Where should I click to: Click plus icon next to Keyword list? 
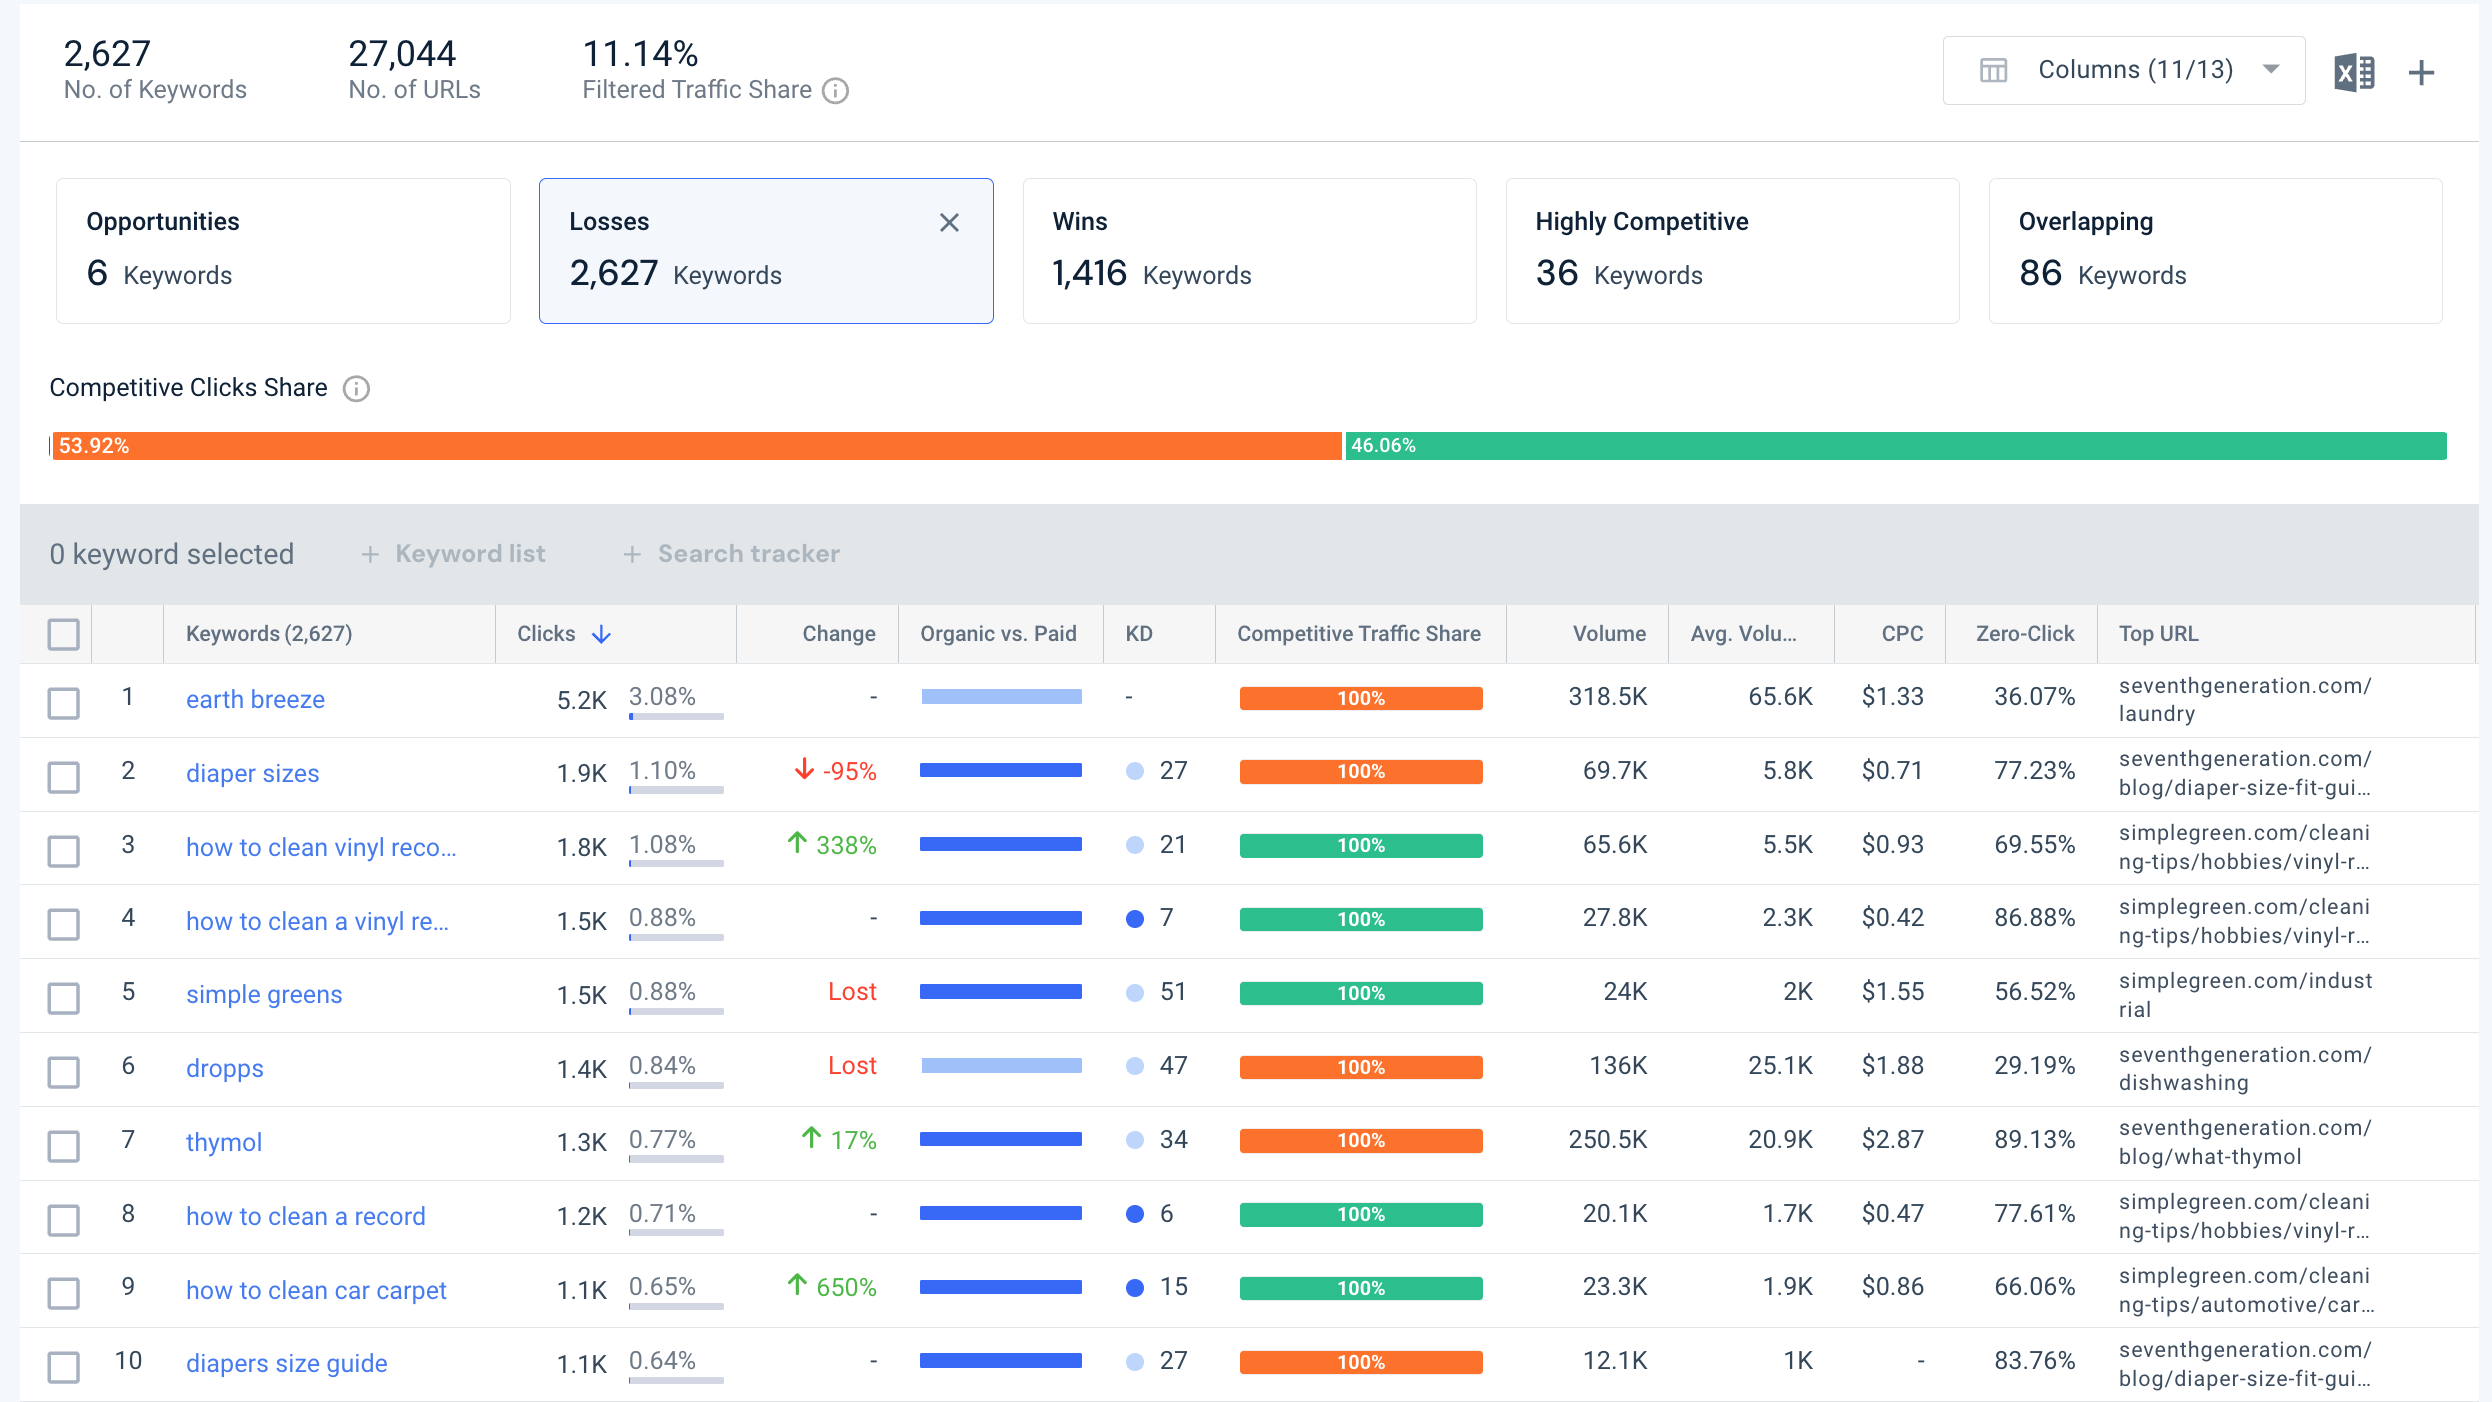[370, 554]
